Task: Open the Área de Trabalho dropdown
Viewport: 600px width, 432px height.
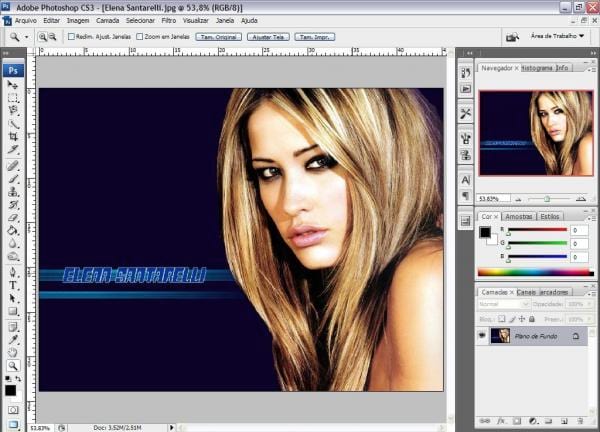Action: click(557, 36)
